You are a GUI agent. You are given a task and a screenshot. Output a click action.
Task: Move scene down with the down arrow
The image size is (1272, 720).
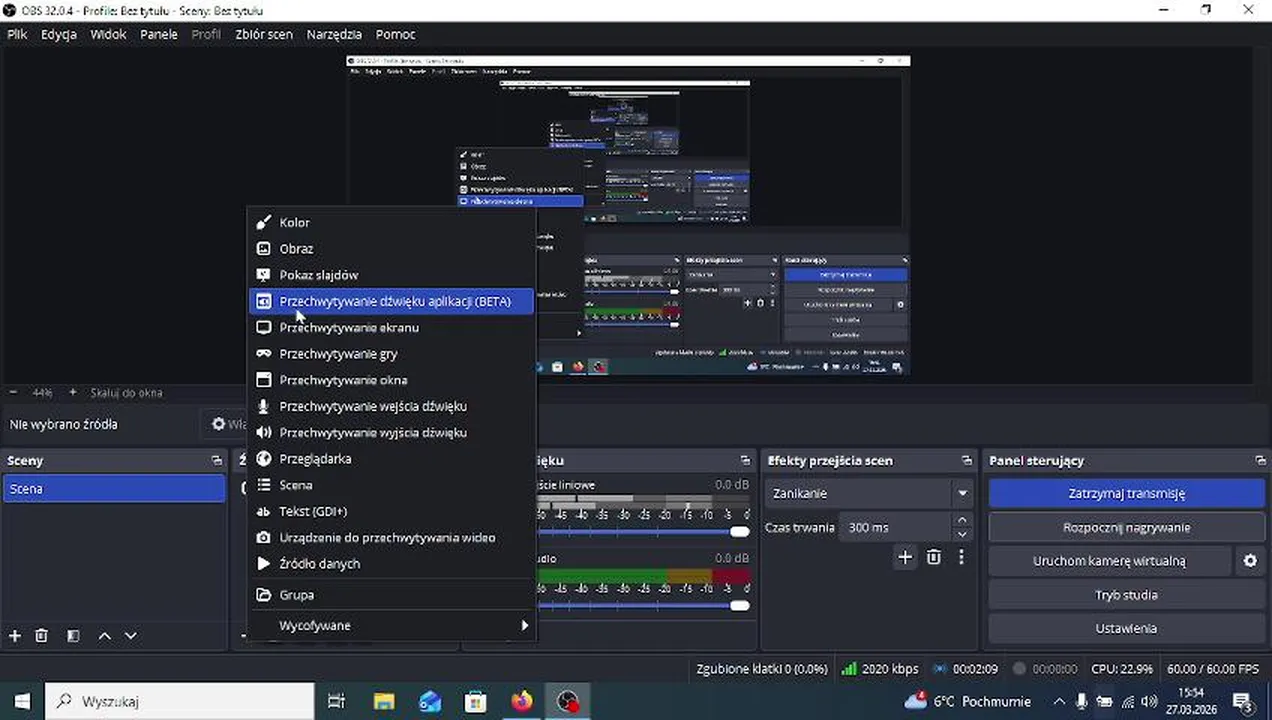coord(130,635)
